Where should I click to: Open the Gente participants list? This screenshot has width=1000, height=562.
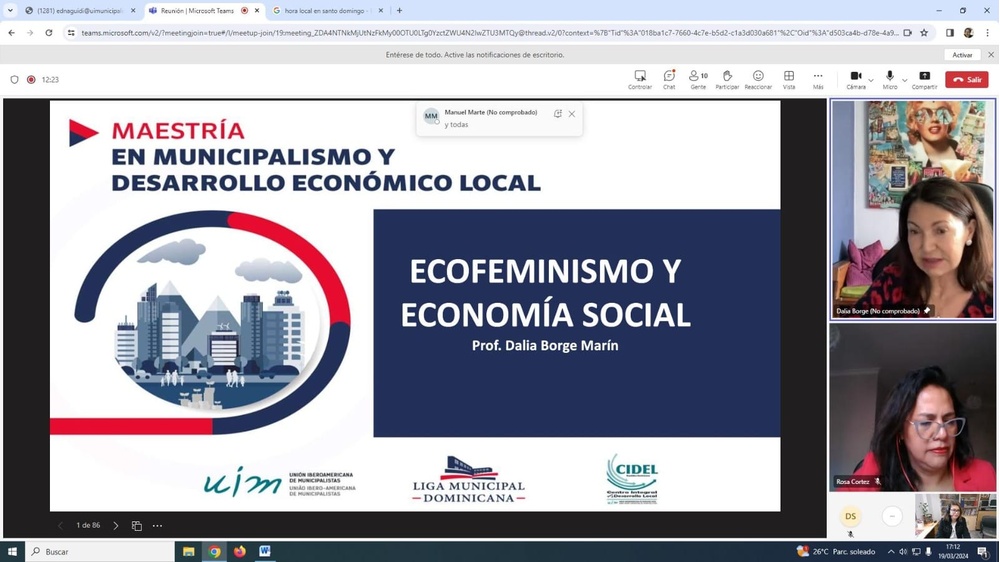tap(698, 77)
